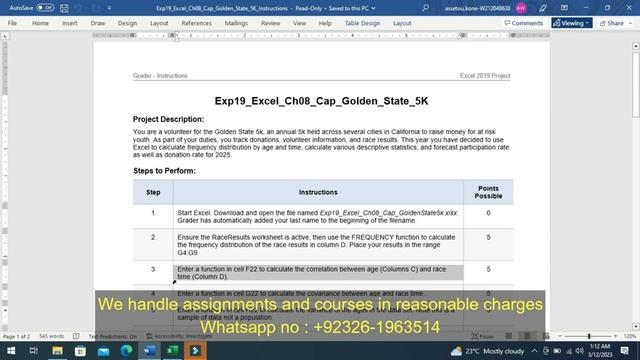Click the vertical scrollbar down arrow
Viewport: 640px width, 360px height.
[636, 327]
